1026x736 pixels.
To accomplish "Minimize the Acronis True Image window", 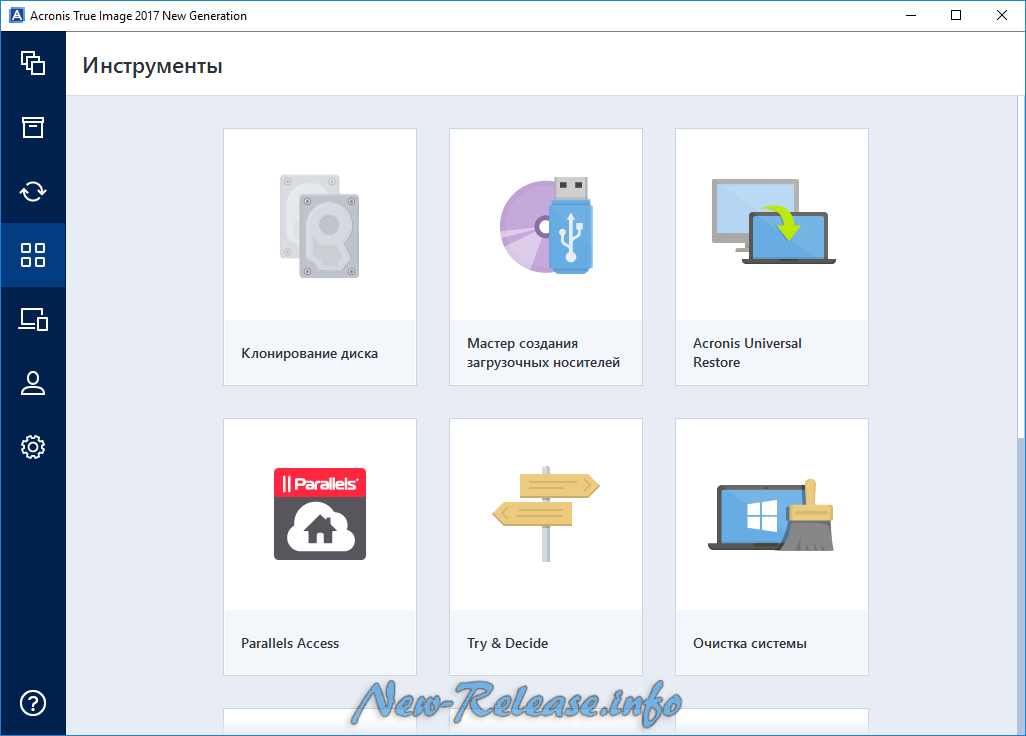I will pos(911,15).
